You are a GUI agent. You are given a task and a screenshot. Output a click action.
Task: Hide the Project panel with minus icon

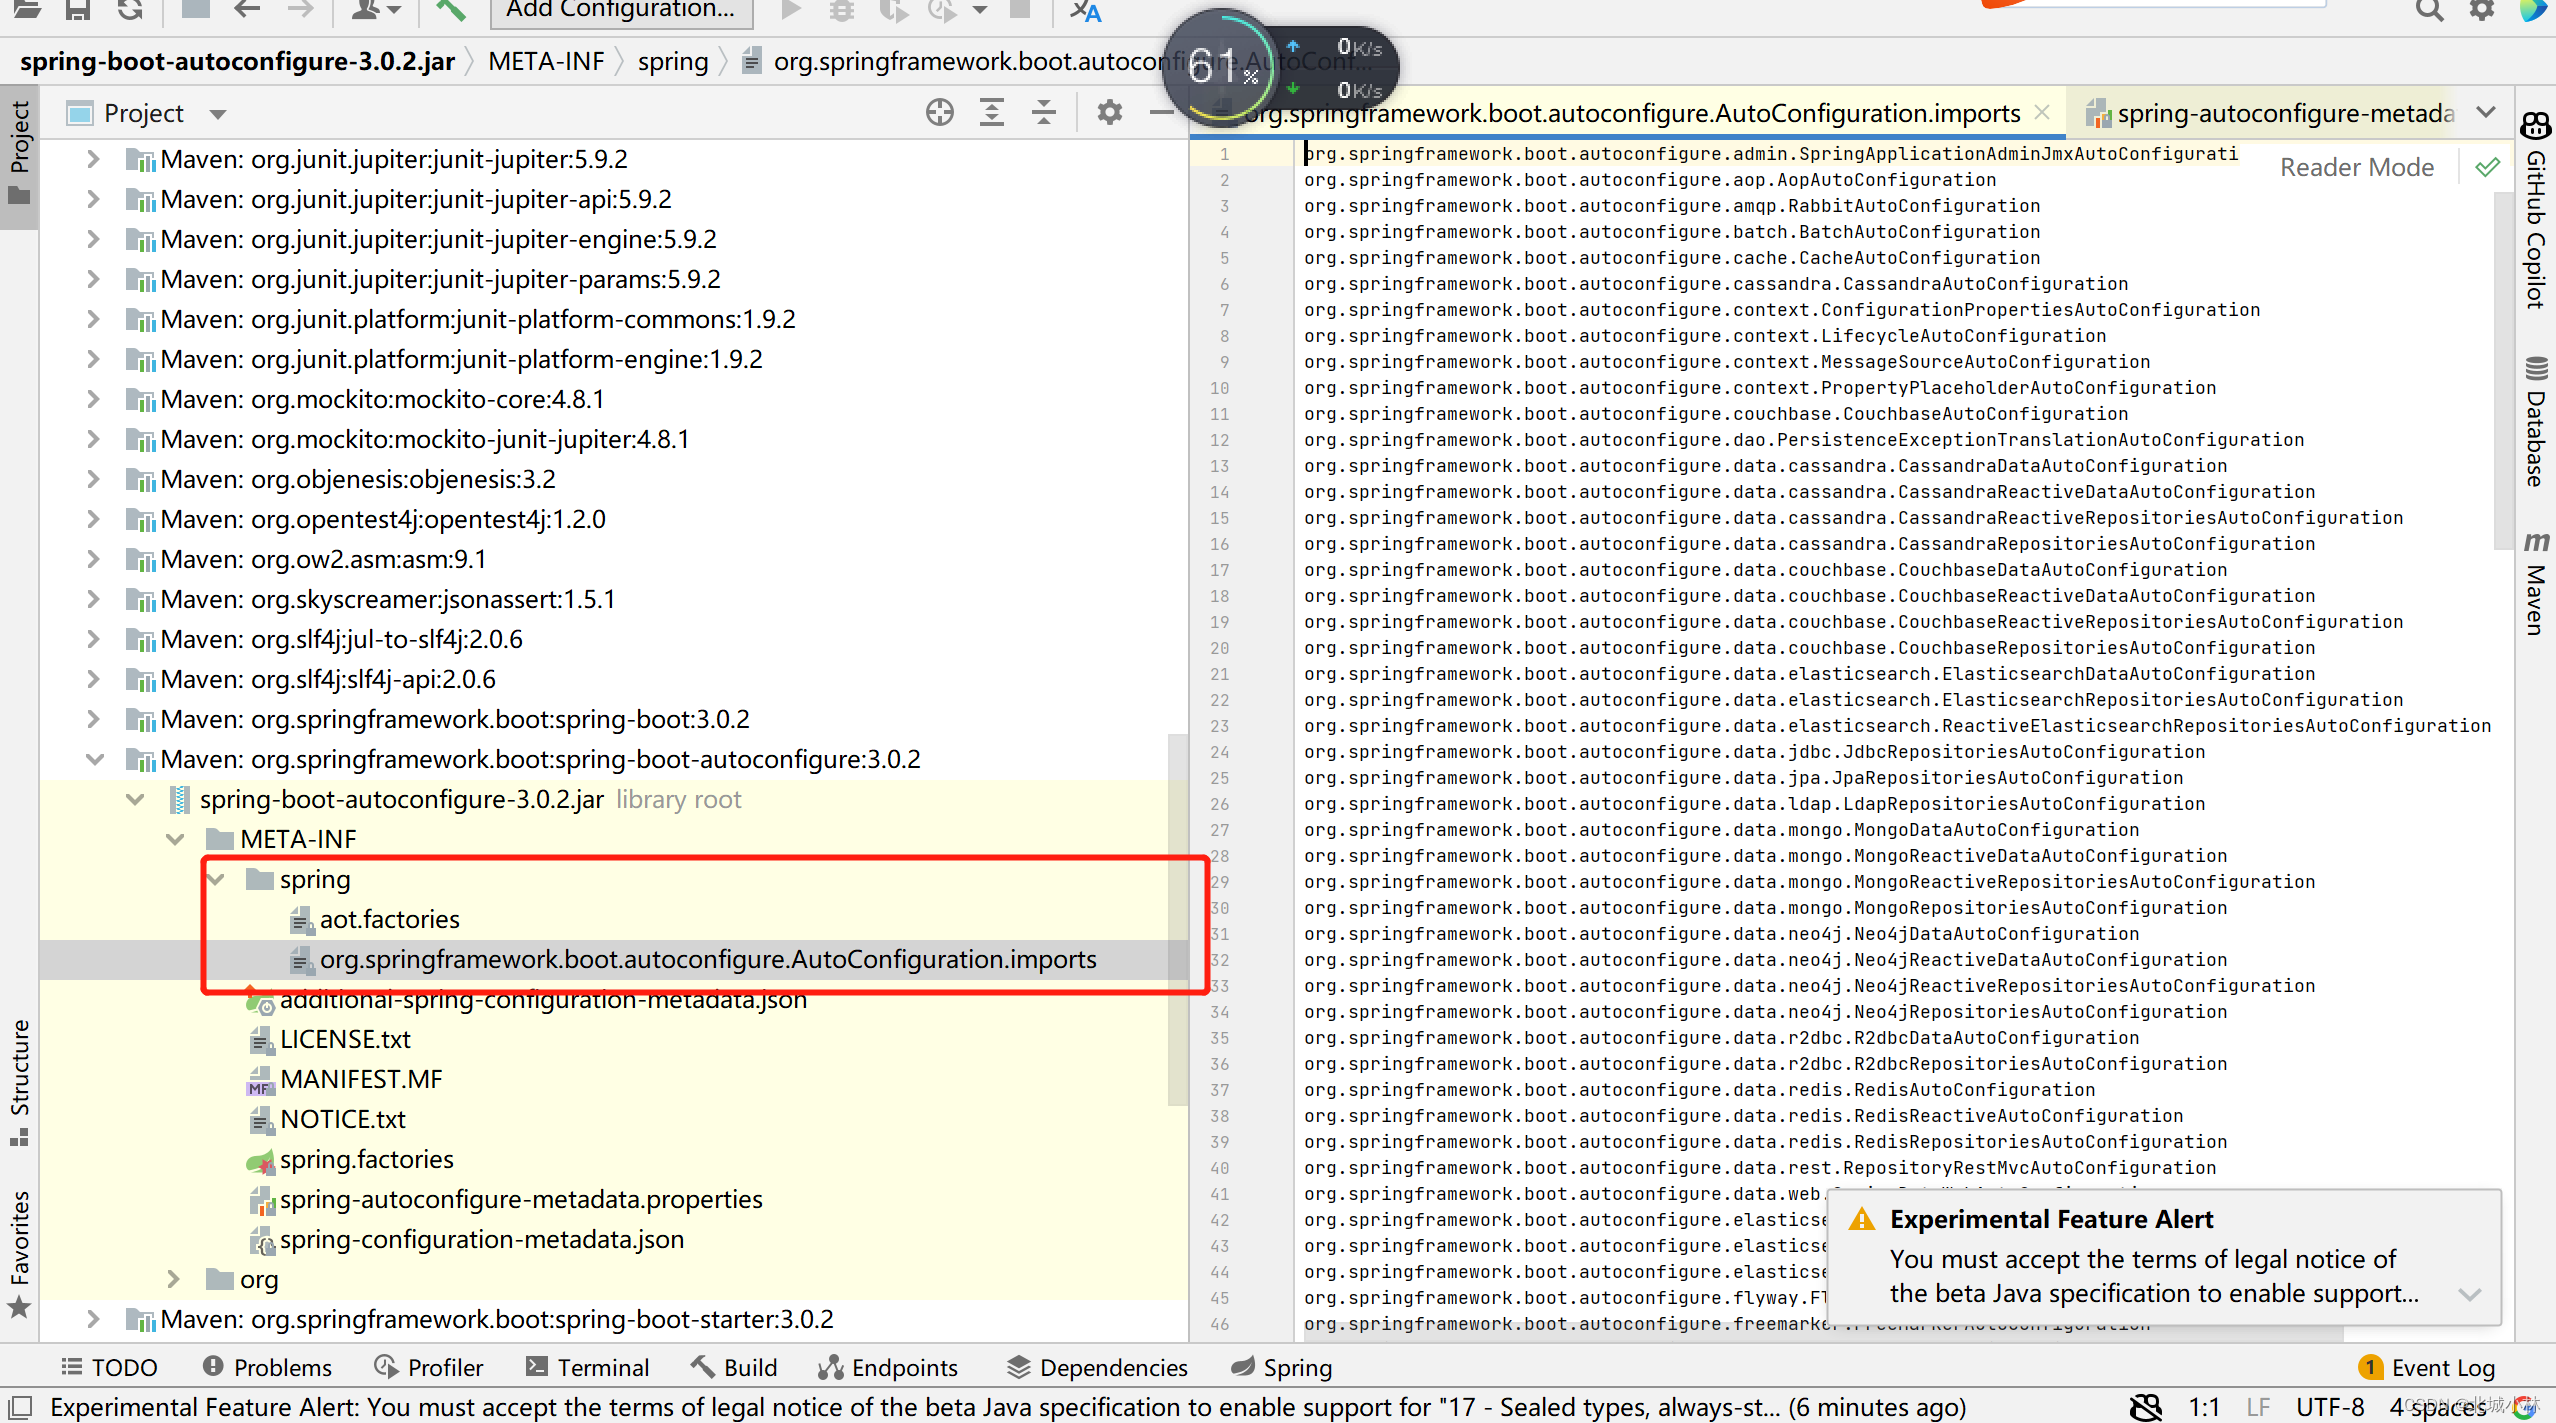(x=1162, y=112)
